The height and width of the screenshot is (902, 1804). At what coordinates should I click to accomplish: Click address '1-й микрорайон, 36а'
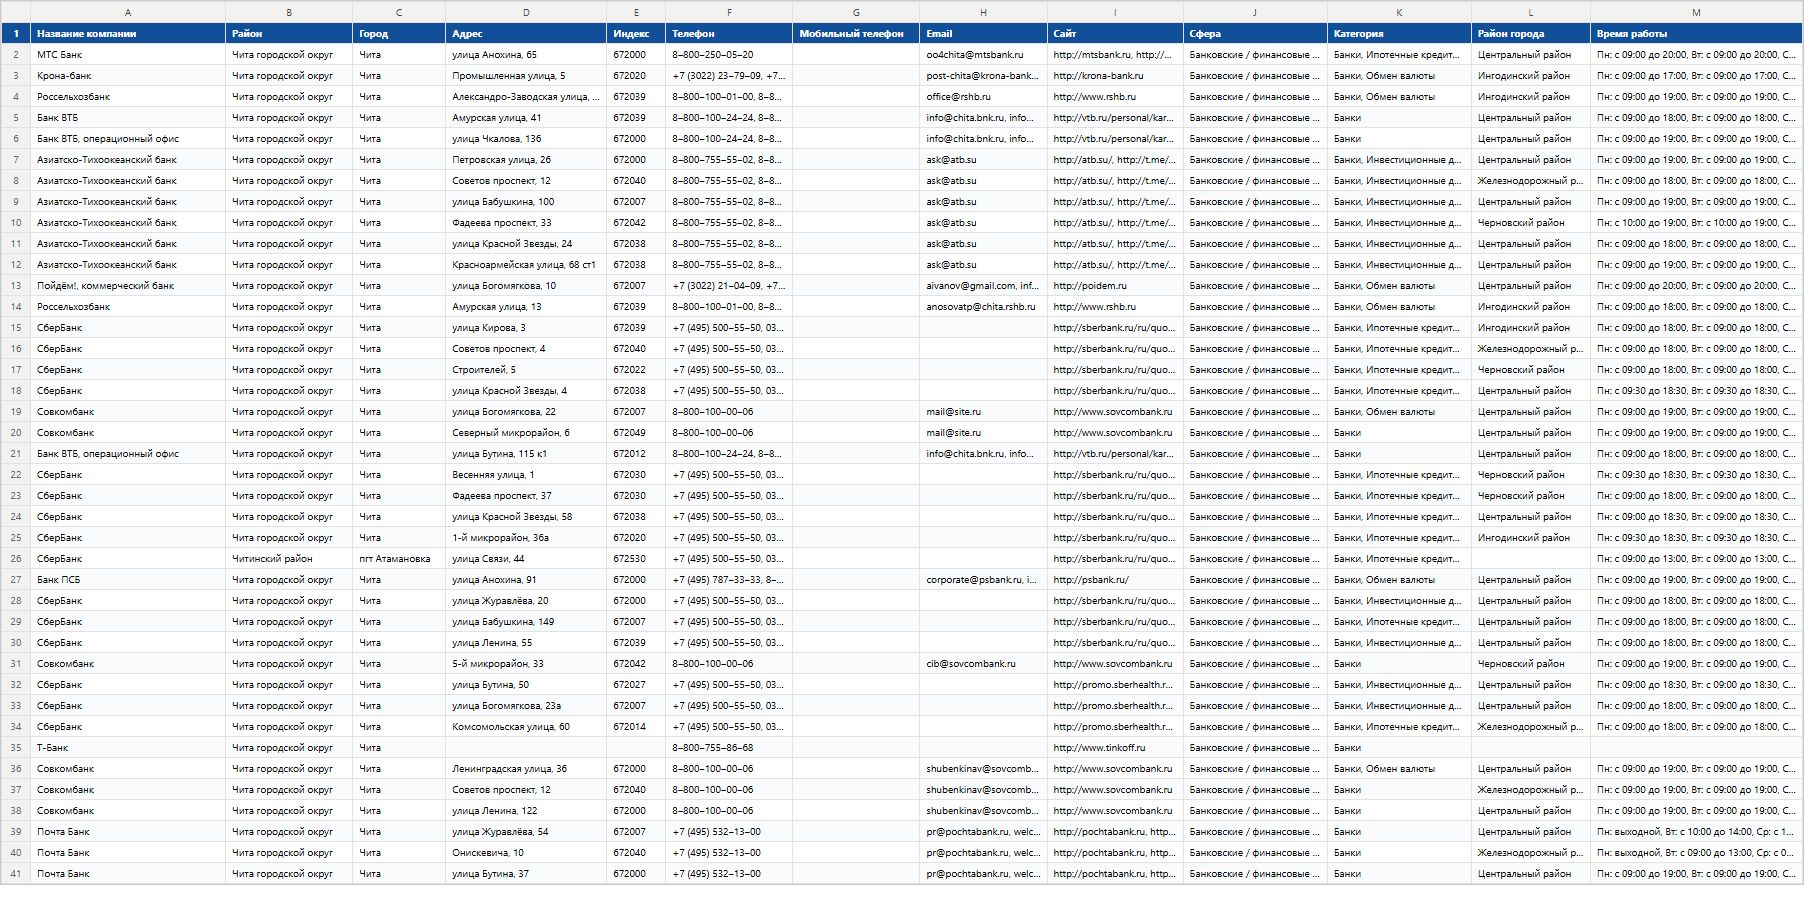click(x=526, y=538)
